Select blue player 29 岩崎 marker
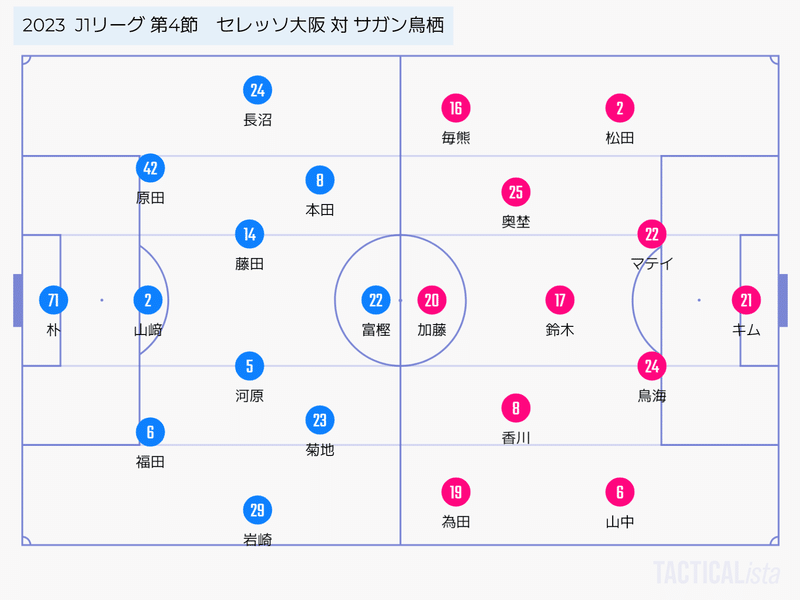800x600 pixels. click(x=257, y=510)
